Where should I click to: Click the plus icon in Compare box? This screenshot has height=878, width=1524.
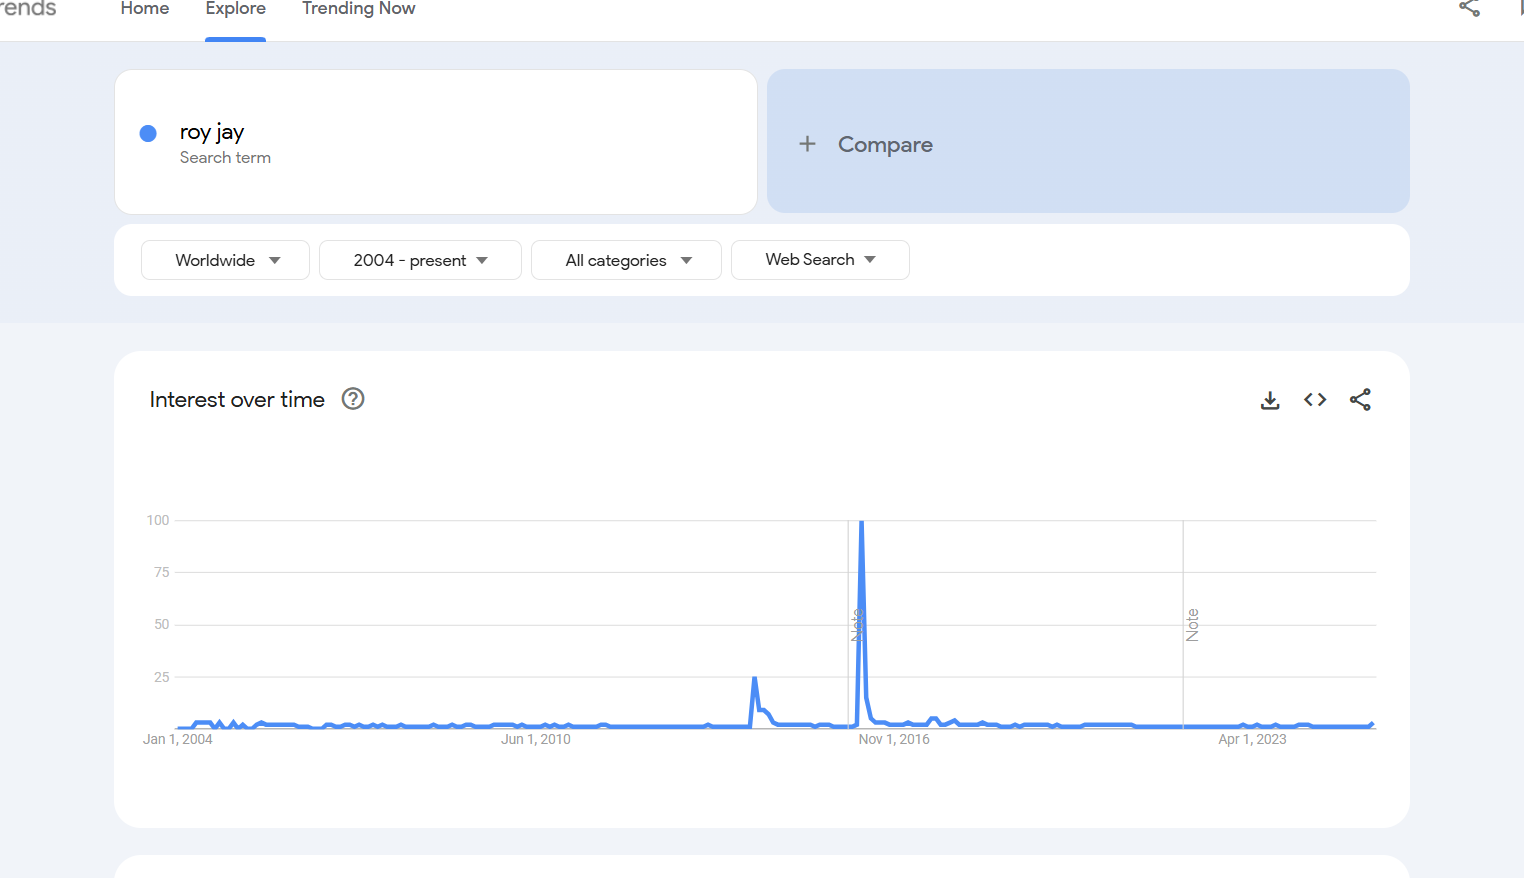click(x=807, y=144)
